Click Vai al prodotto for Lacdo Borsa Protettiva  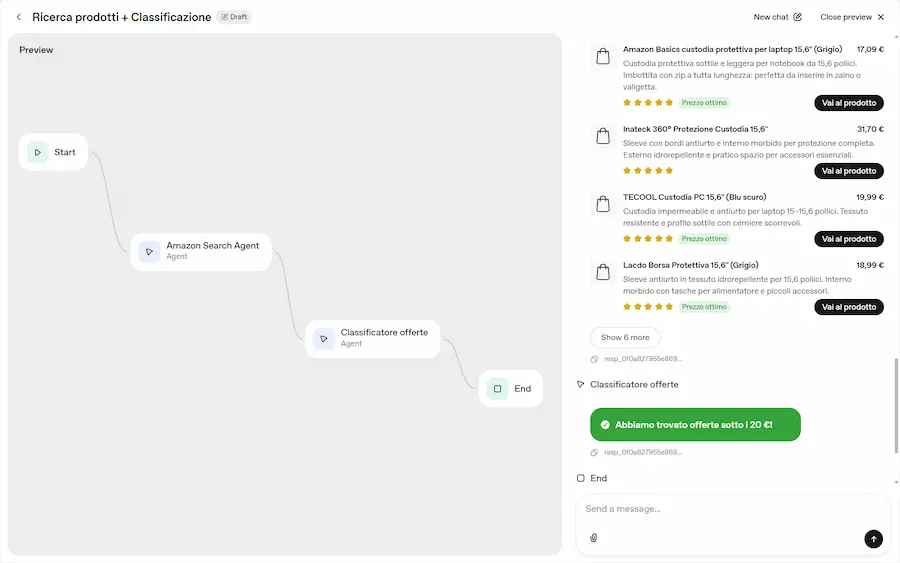tap(848, 307)
